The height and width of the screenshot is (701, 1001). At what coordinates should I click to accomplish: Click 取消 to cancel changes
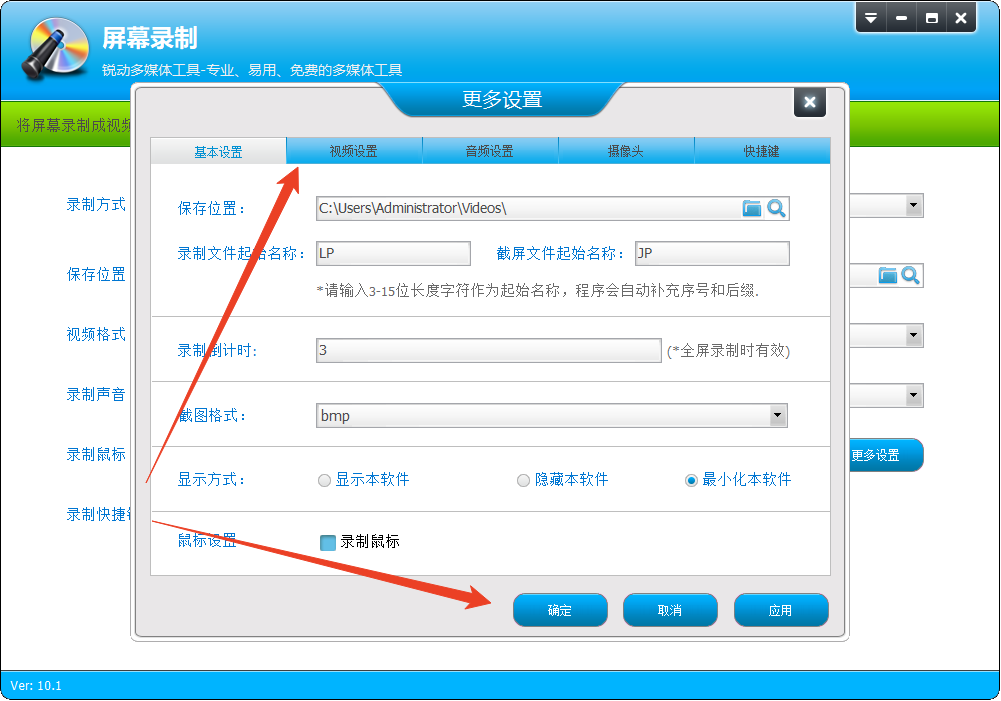(670, 610)
